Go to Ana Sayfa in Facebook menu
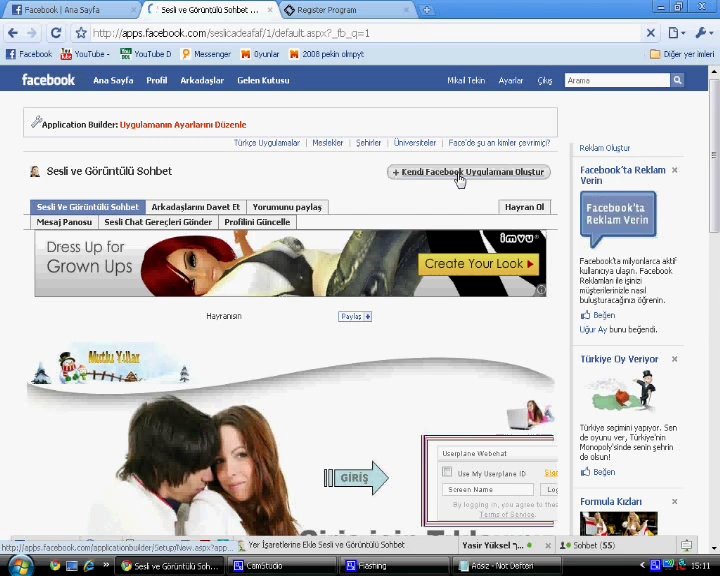 click(x=113, y=80)
